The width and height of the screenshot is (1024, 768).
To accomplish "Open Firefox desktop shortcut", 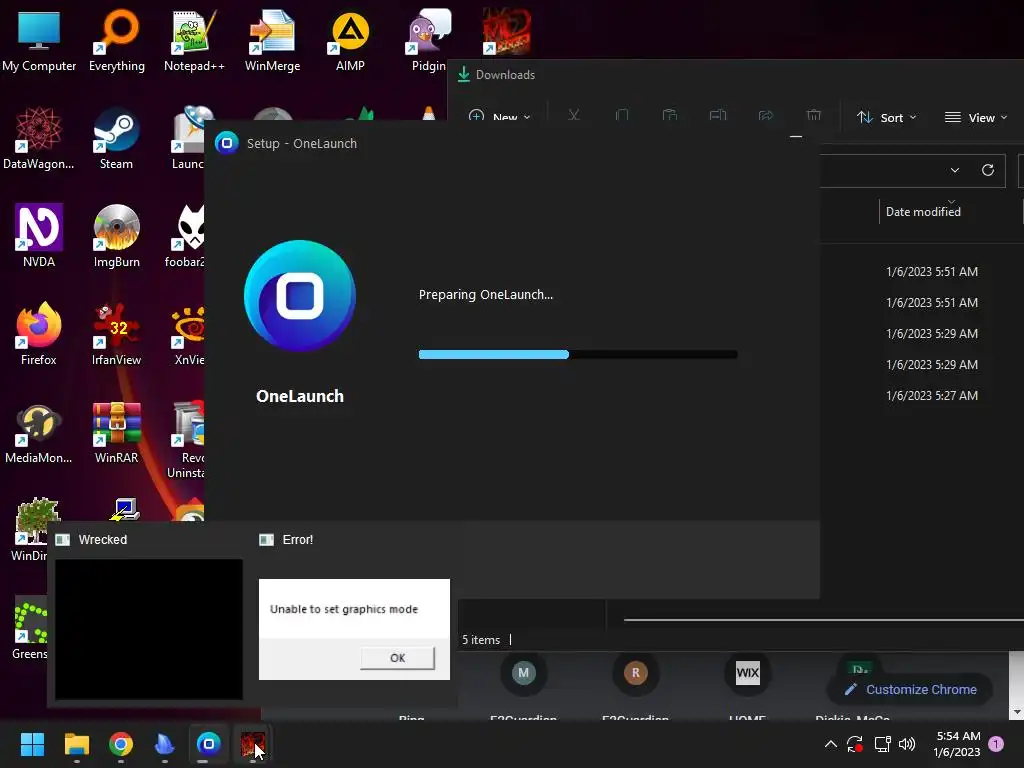I will 39,334.
